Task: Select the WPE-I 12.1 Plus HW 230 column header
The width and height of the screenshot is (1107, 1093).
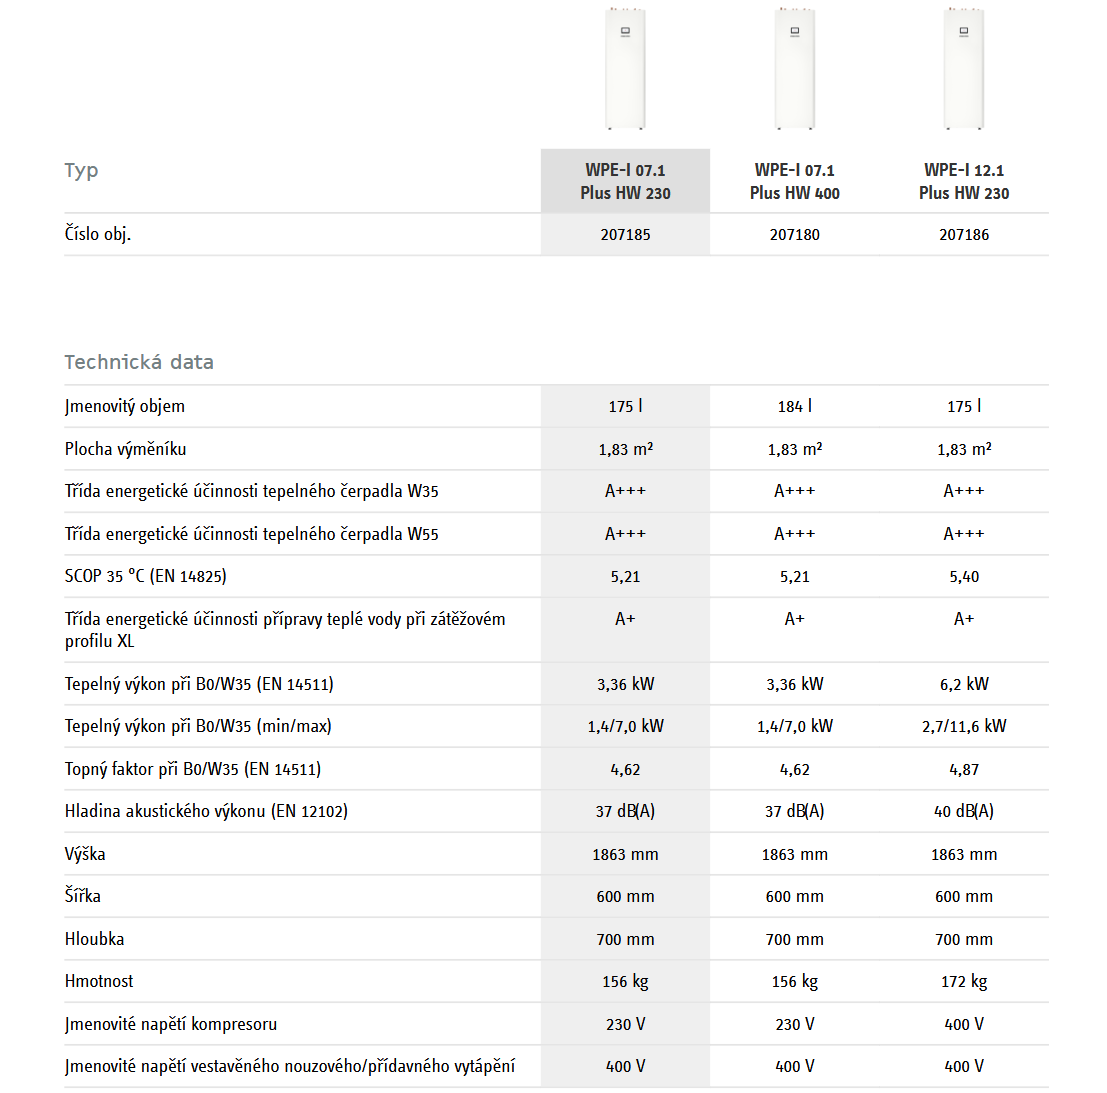Action: 964,181
